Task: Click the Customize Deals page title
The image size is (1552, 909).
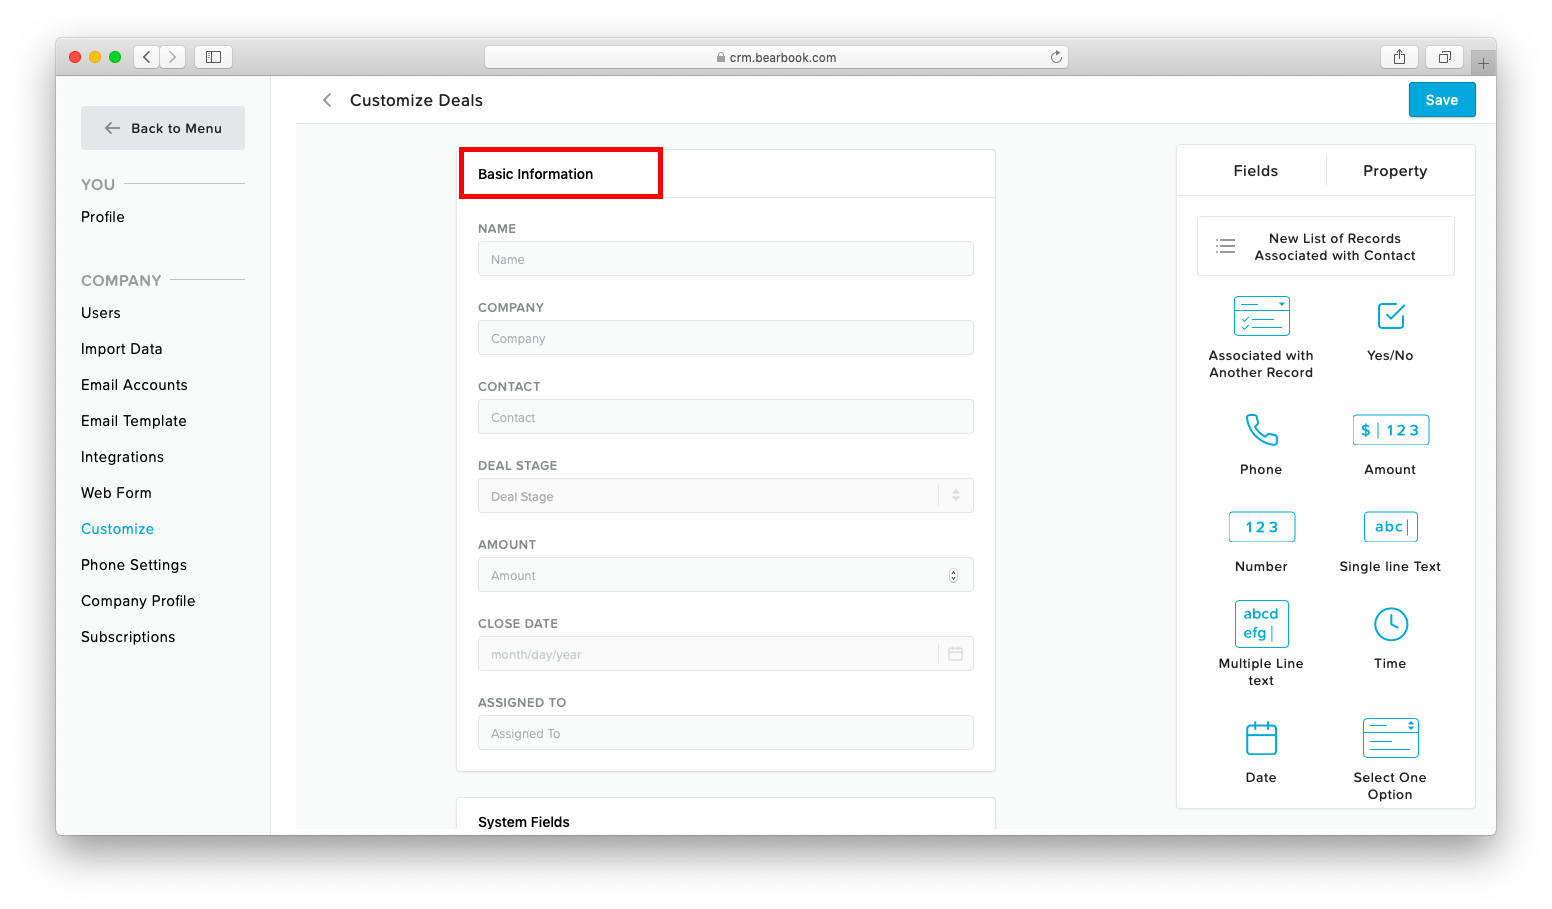Action: (x=416, y=100)
